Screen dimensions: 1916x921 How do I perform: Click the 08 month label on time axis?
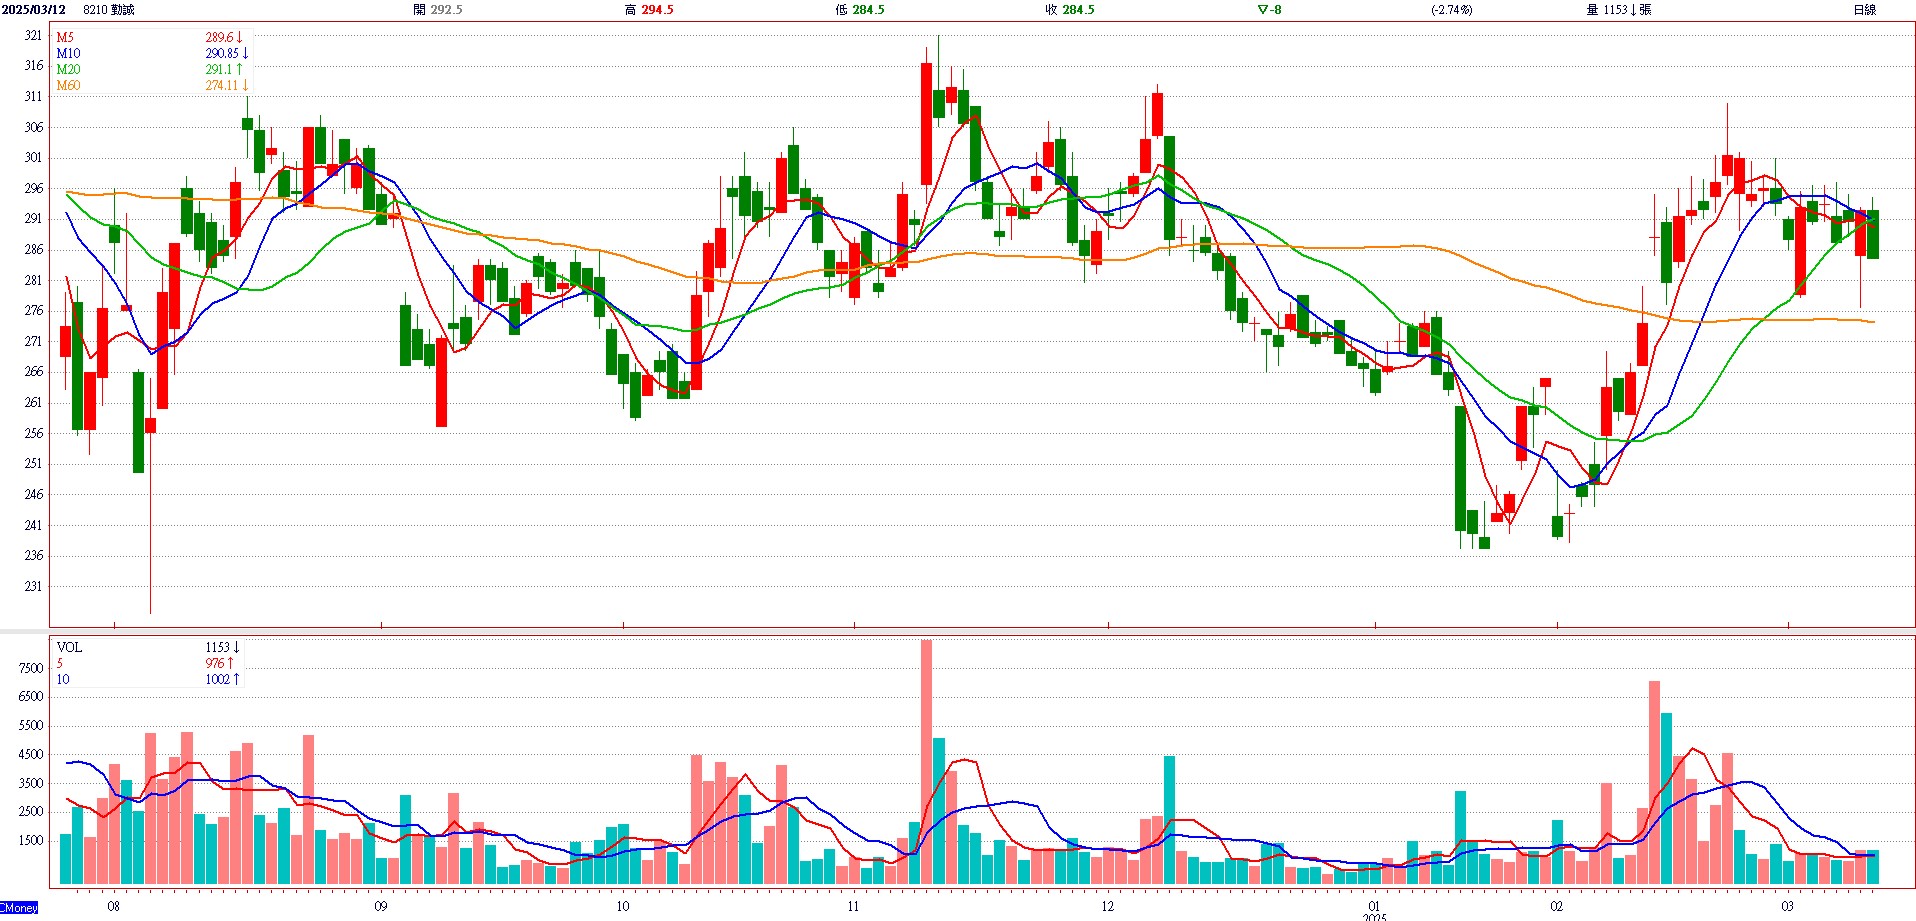(x=113, y=906)
